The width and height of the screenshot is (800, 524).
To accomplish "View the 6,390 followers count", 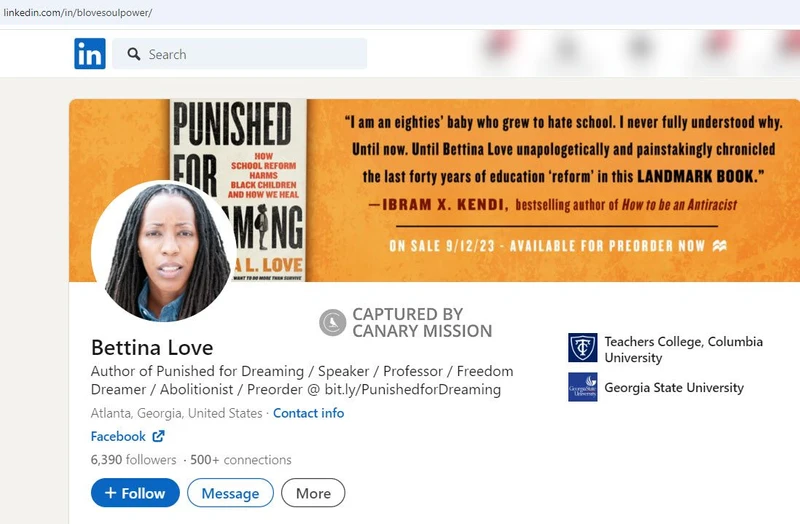I will pyautogui.click(x=133, y=460).
